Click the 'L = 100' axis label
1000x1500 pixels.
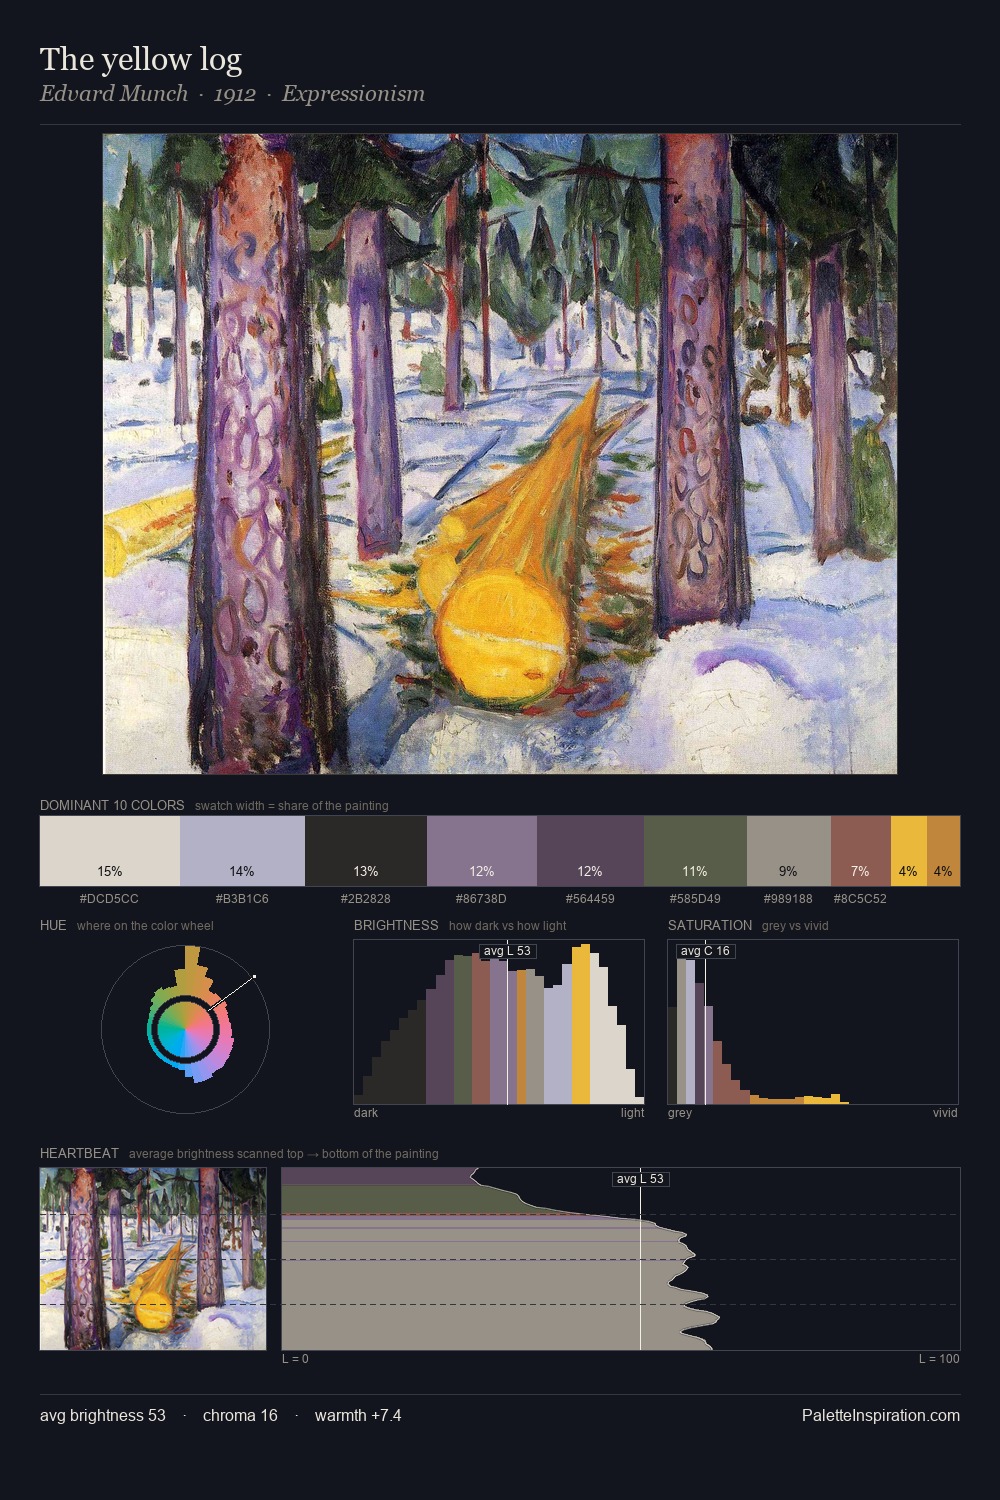click(x=939, y=1359)
